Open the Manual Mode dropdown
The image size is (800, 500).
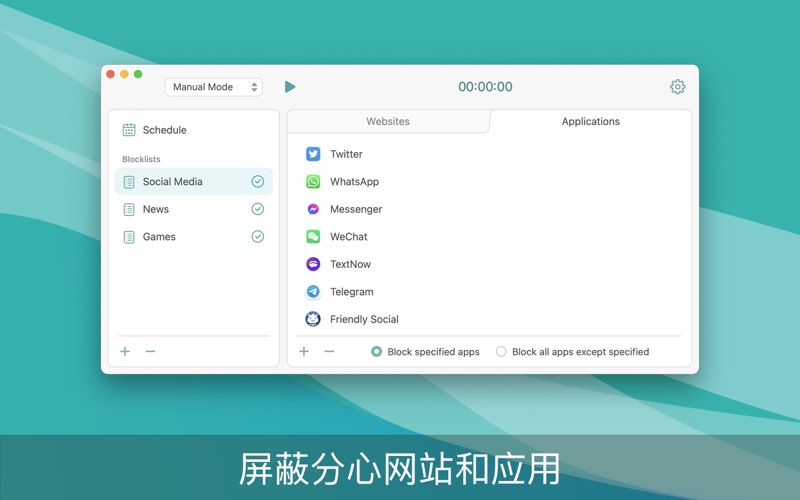(x=214, y=87)
